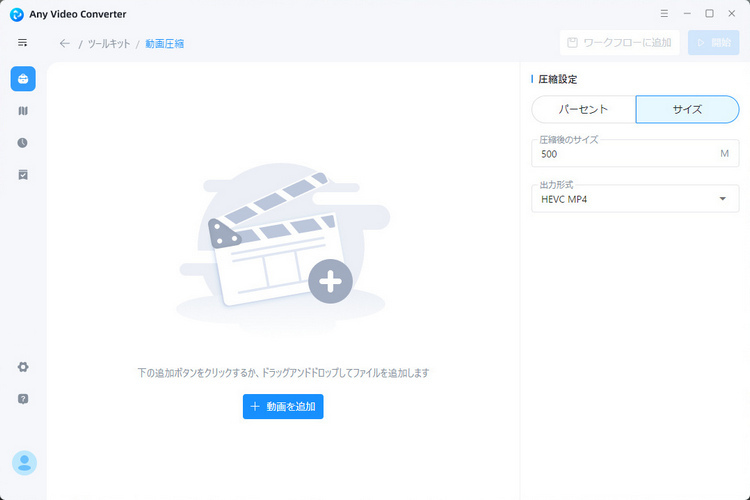Screen dimensions: 750x500
Task: Expand the 出力形式 dropdown arrow
Action: 723,199
